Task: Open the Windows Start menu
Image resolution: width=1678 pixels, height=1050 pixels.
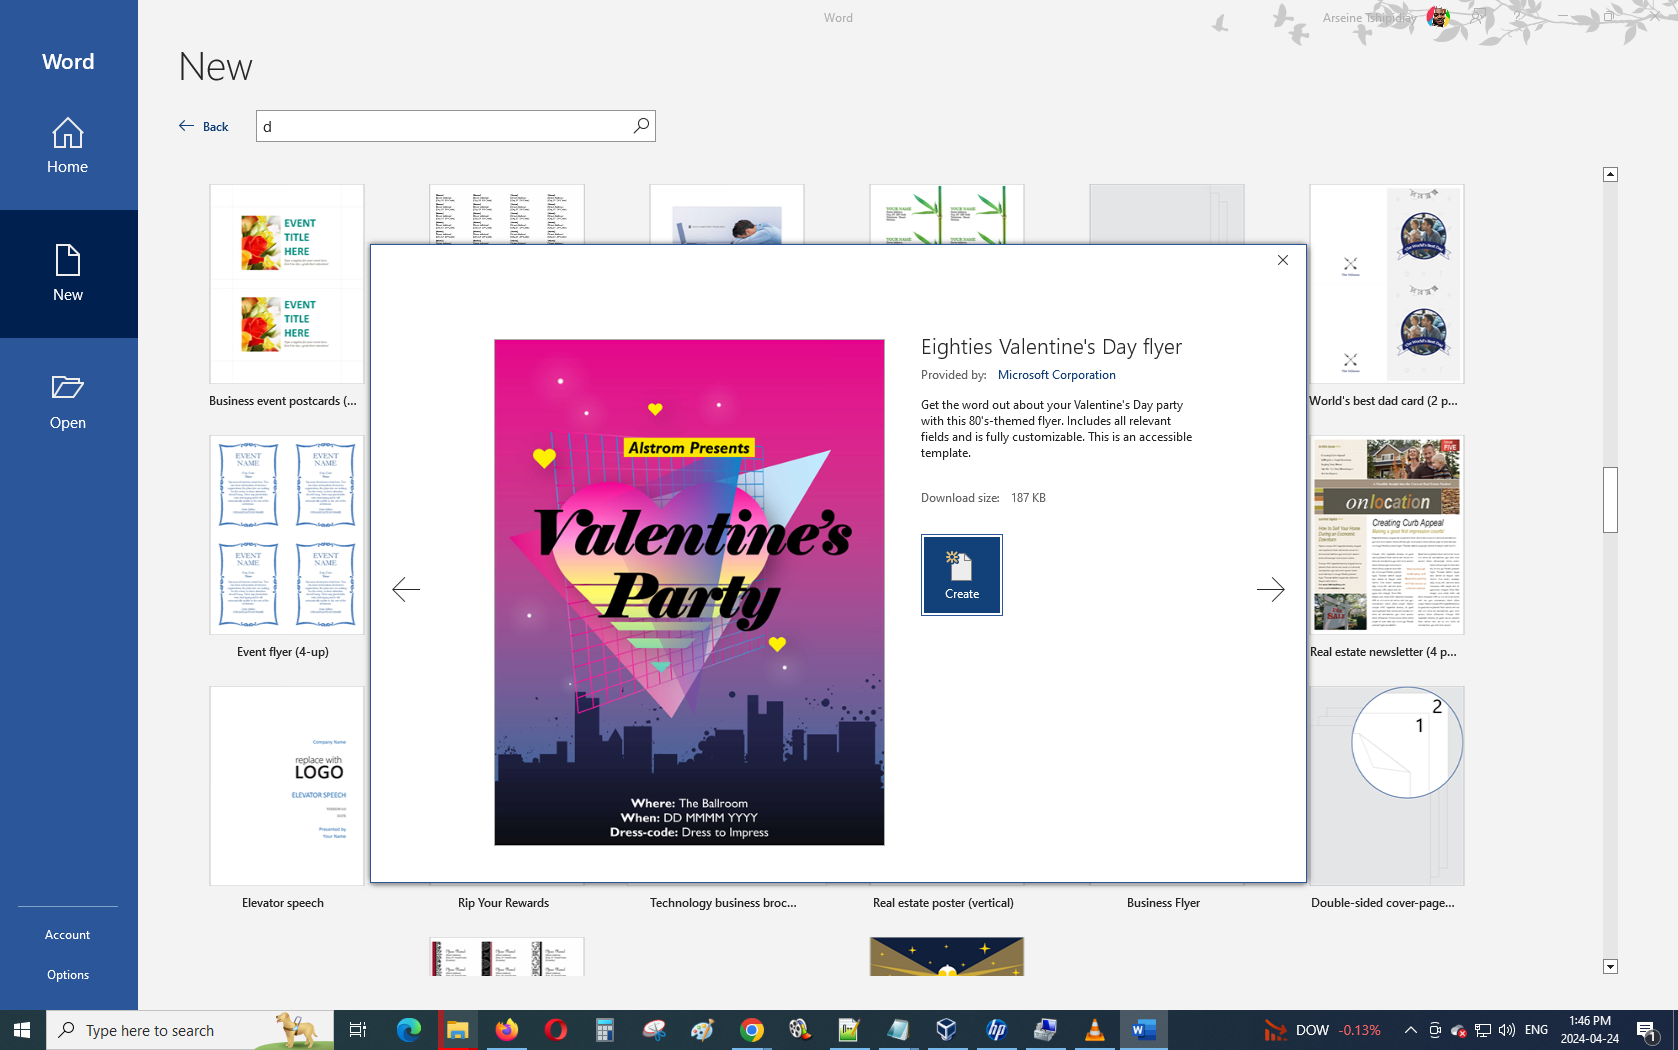Action: [x=22, y=1030]
